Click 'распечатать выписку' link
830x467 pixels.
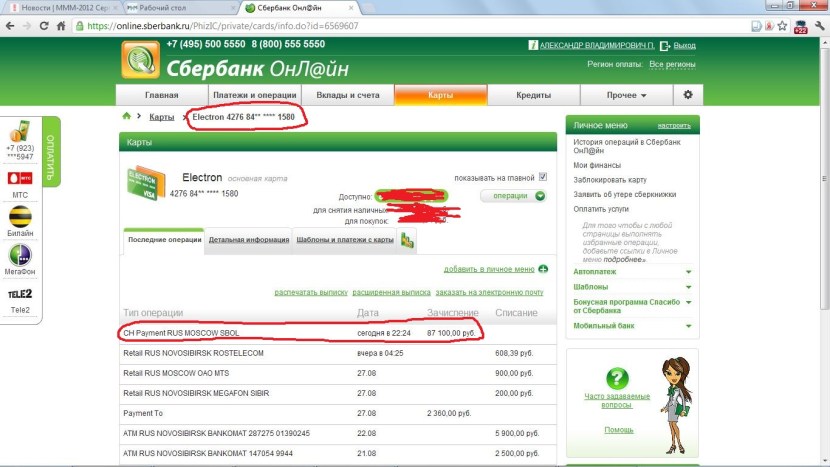311,292
